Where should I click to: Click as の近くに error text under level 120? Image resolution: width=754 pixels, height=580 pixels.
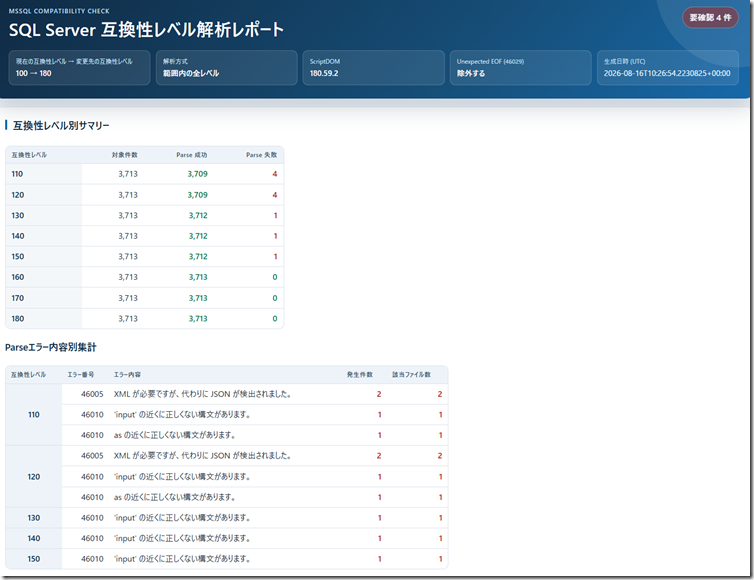pyautogui.click(x=175, y=497)
